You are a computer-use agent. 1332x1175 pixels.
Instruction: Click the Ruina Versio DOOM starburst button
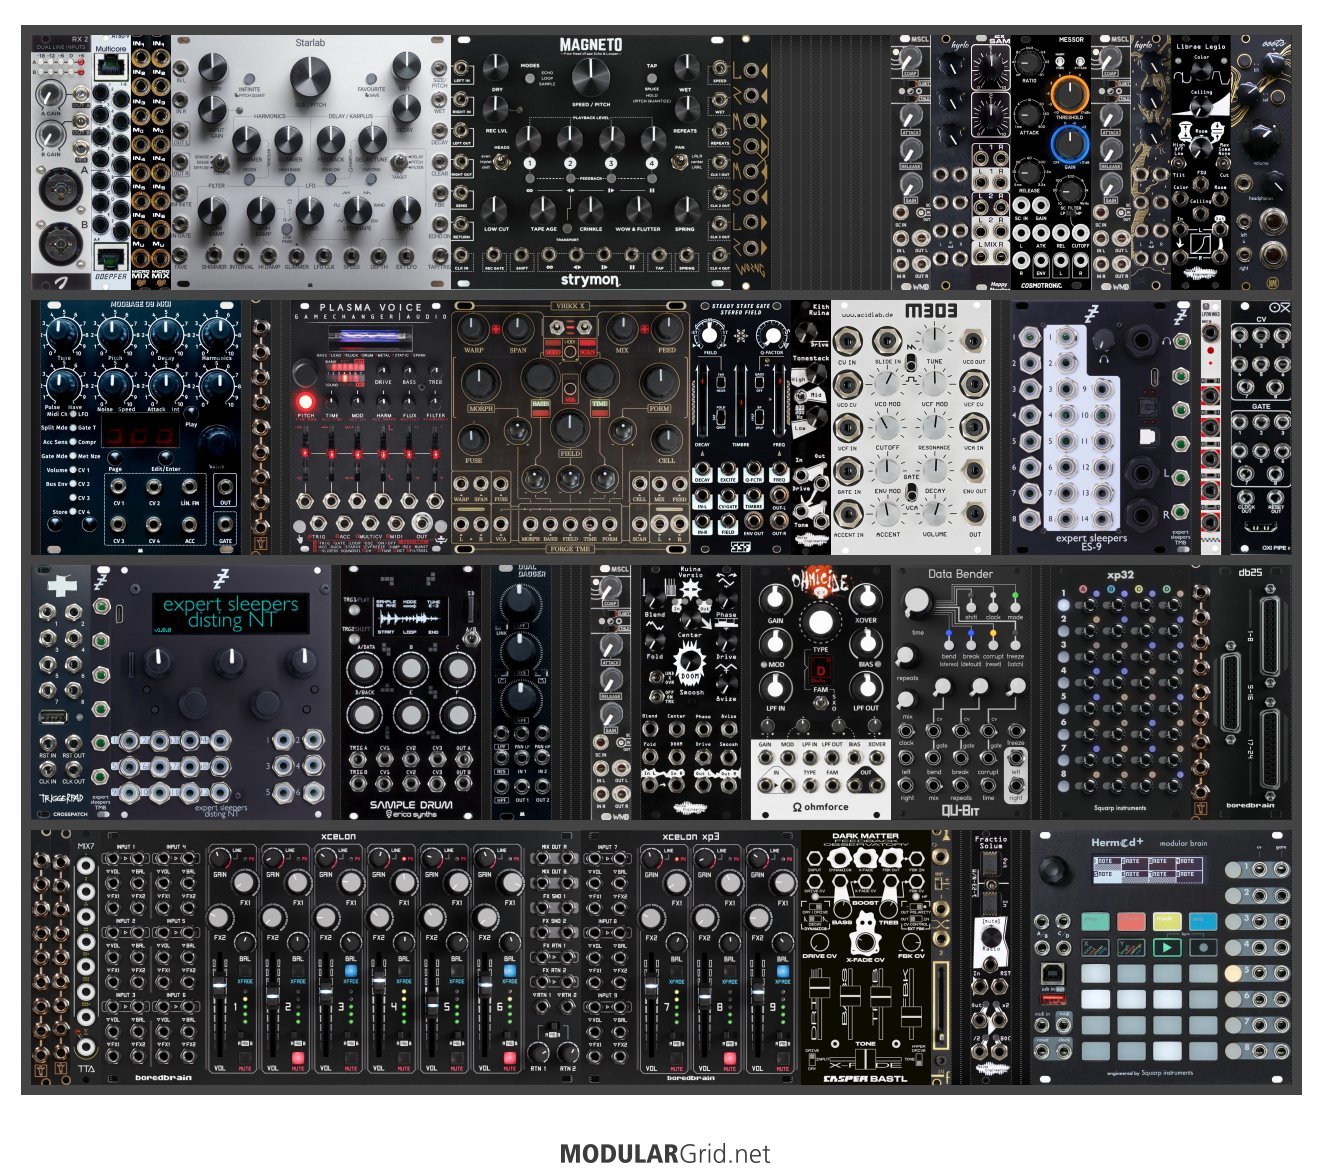click(x=690, y=663)
